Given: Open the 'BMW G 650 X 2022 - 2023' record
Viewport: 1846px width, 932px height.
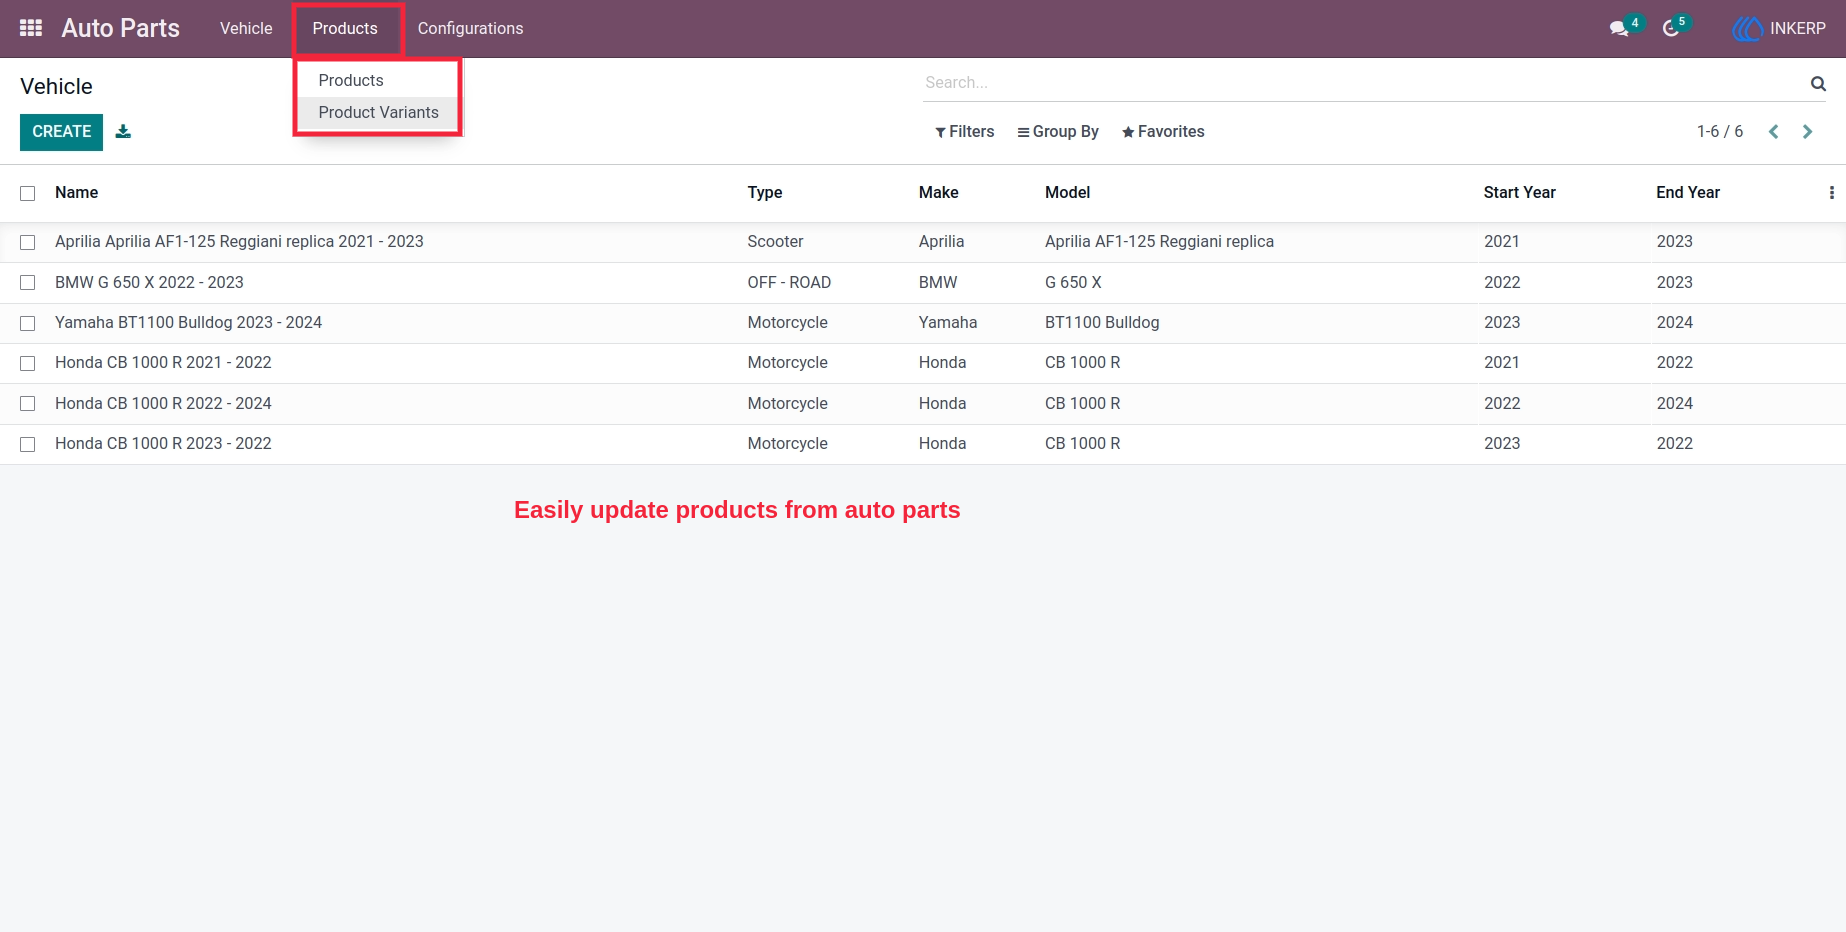Looking at the screenshot, I should [x=149, y=283].
